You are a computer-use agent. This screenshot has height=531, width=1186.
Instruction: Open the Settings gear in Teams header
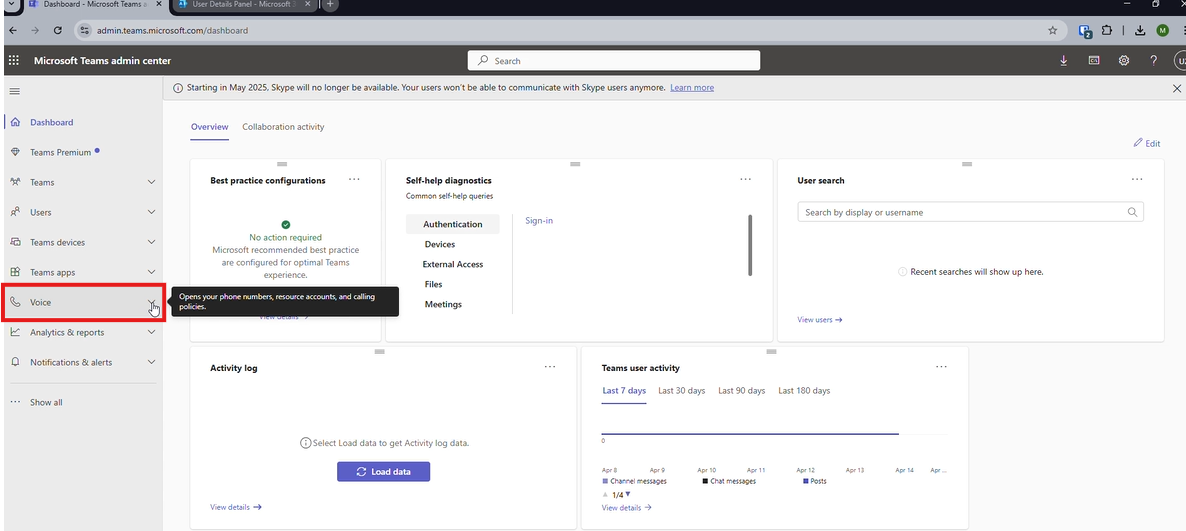1124,61
